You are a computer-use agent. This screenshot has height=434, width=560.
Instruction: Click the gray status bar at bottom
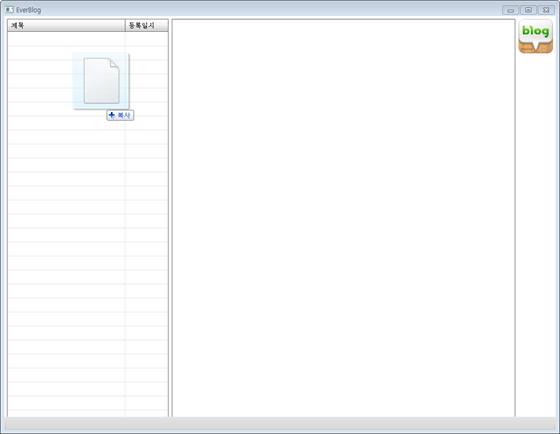280,423
